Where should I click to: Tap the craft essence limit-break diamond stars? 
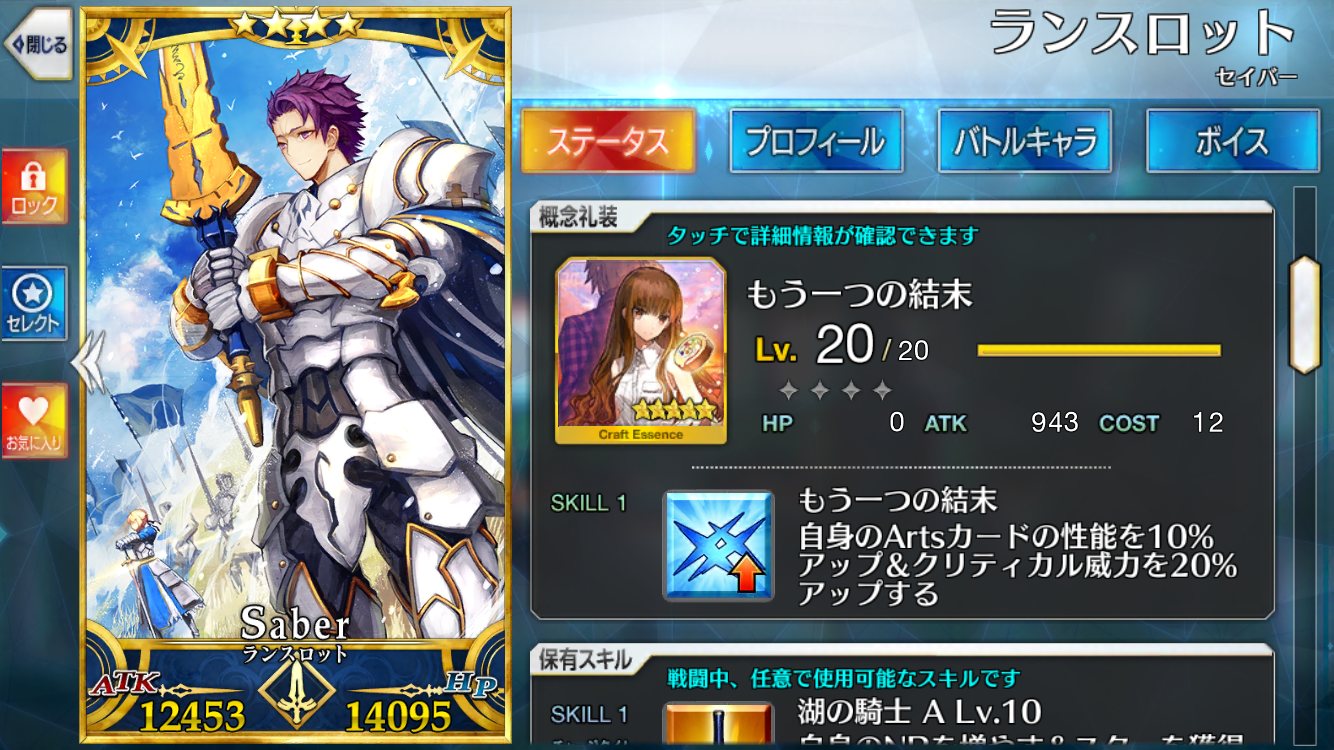(835, 390)
